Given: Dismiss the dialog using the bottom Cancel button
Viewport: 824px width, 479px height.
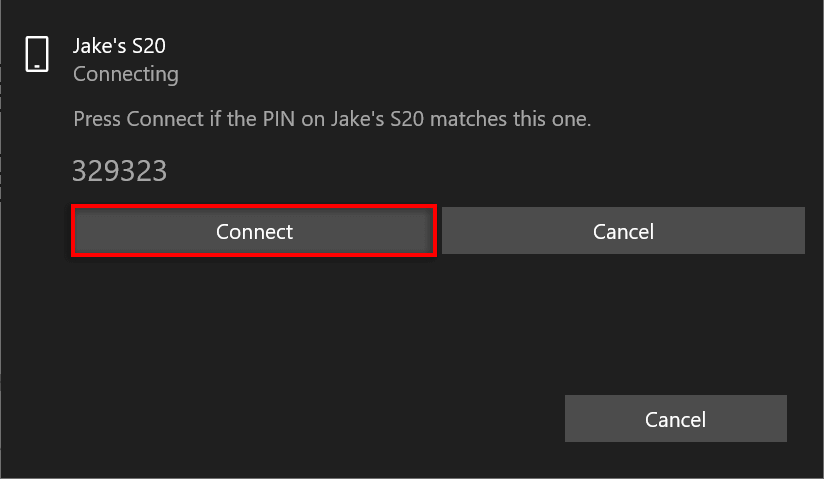Looking at the screenshot, I should click(676, 419).
